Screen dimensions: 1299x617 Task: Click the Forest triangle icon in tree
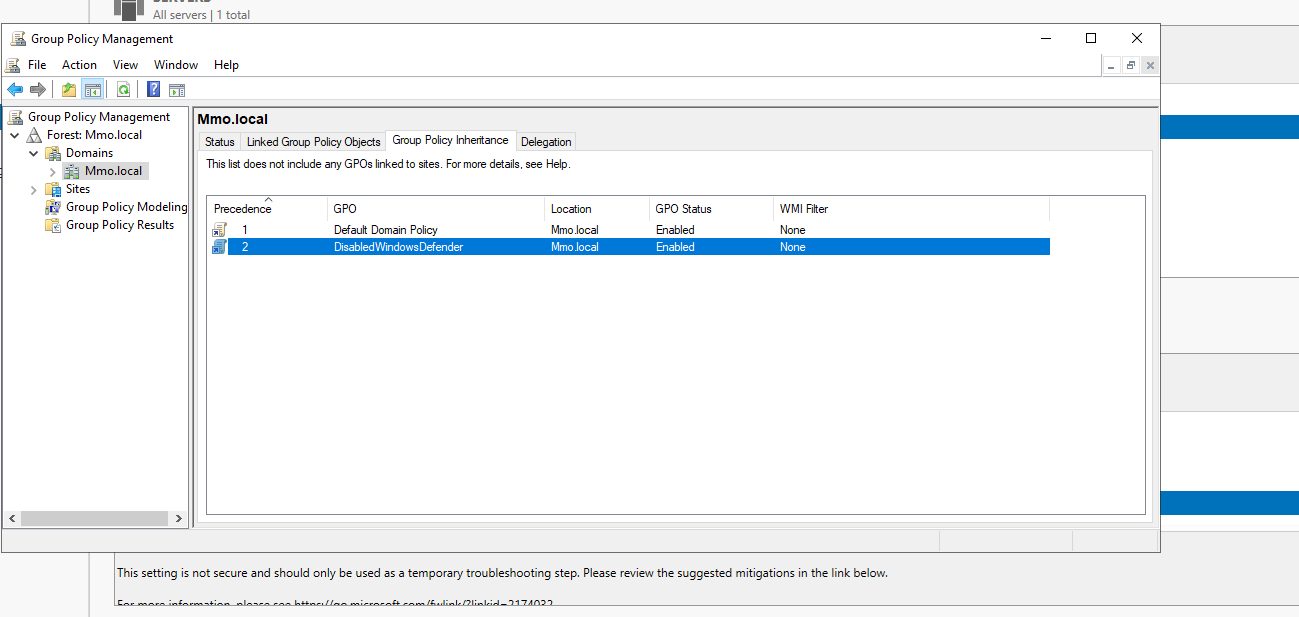[x=35, y=135]
